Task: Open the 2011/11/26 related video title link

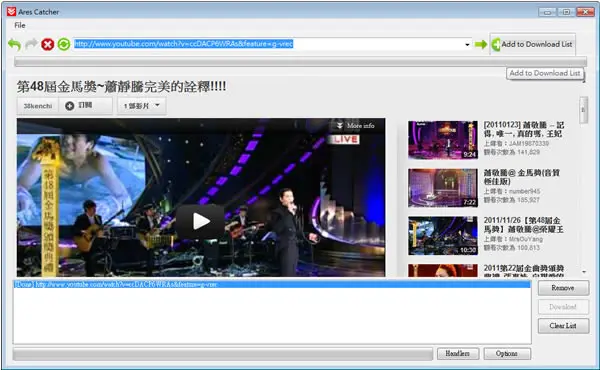Action: click(x=523, y=225)
